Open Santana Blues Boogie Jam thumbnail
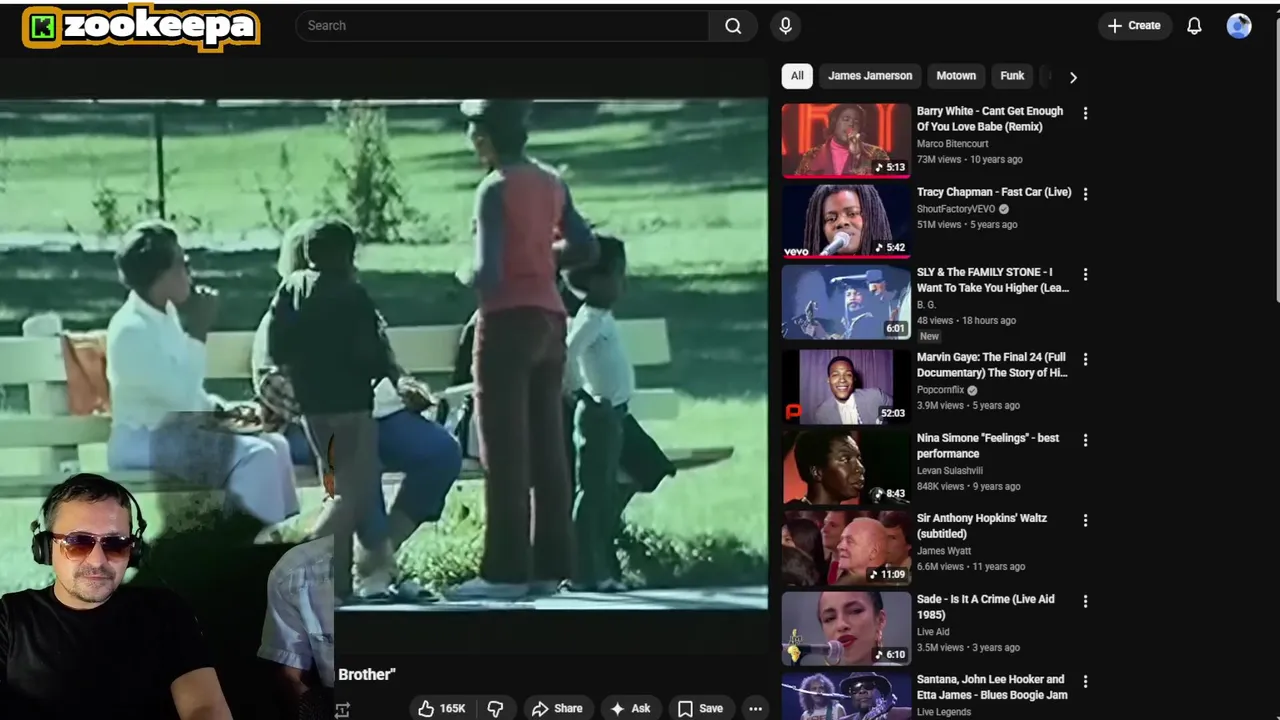Viewport: 1280px width, 720px height. pos(846,696)
